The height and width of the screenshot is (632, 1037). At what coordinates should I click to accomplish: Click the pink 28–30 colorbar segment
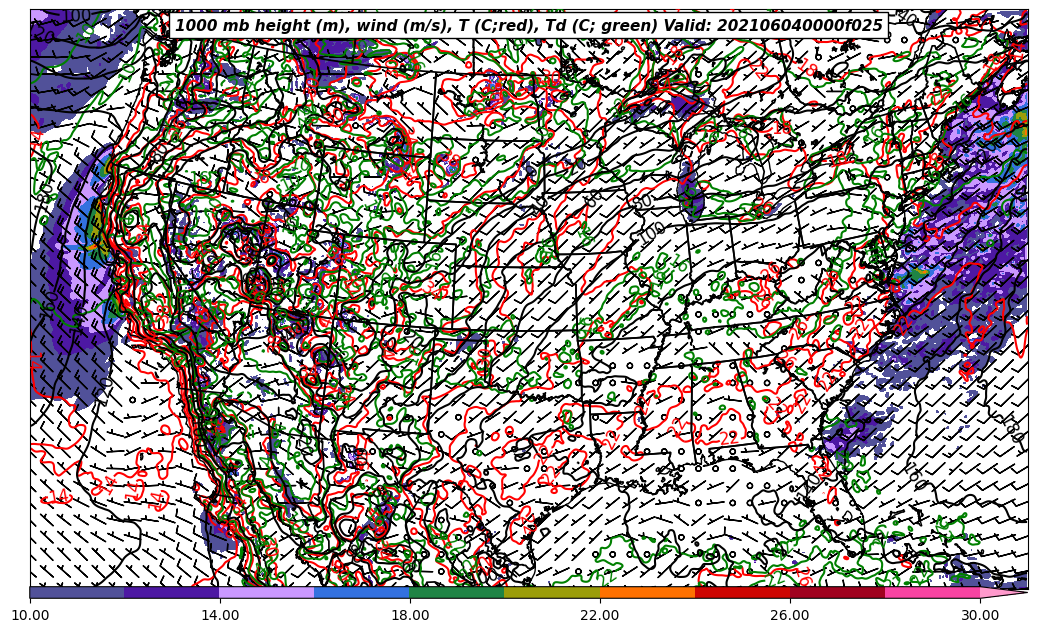932,592
